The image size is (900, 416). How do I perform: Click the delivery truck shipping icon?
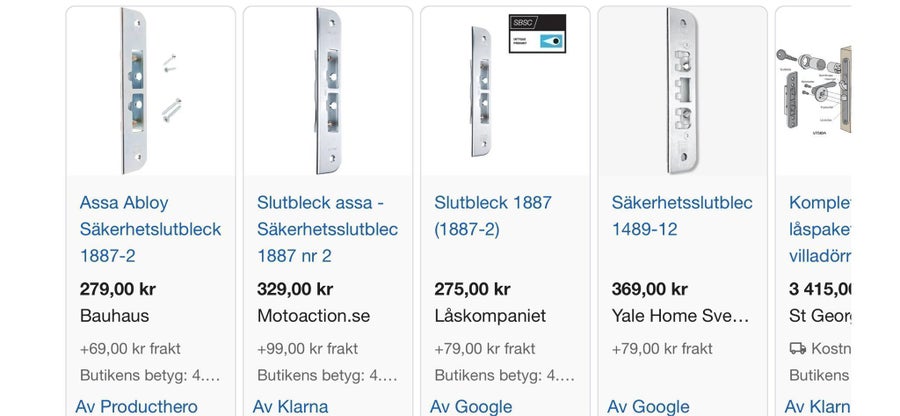(797, 348)
